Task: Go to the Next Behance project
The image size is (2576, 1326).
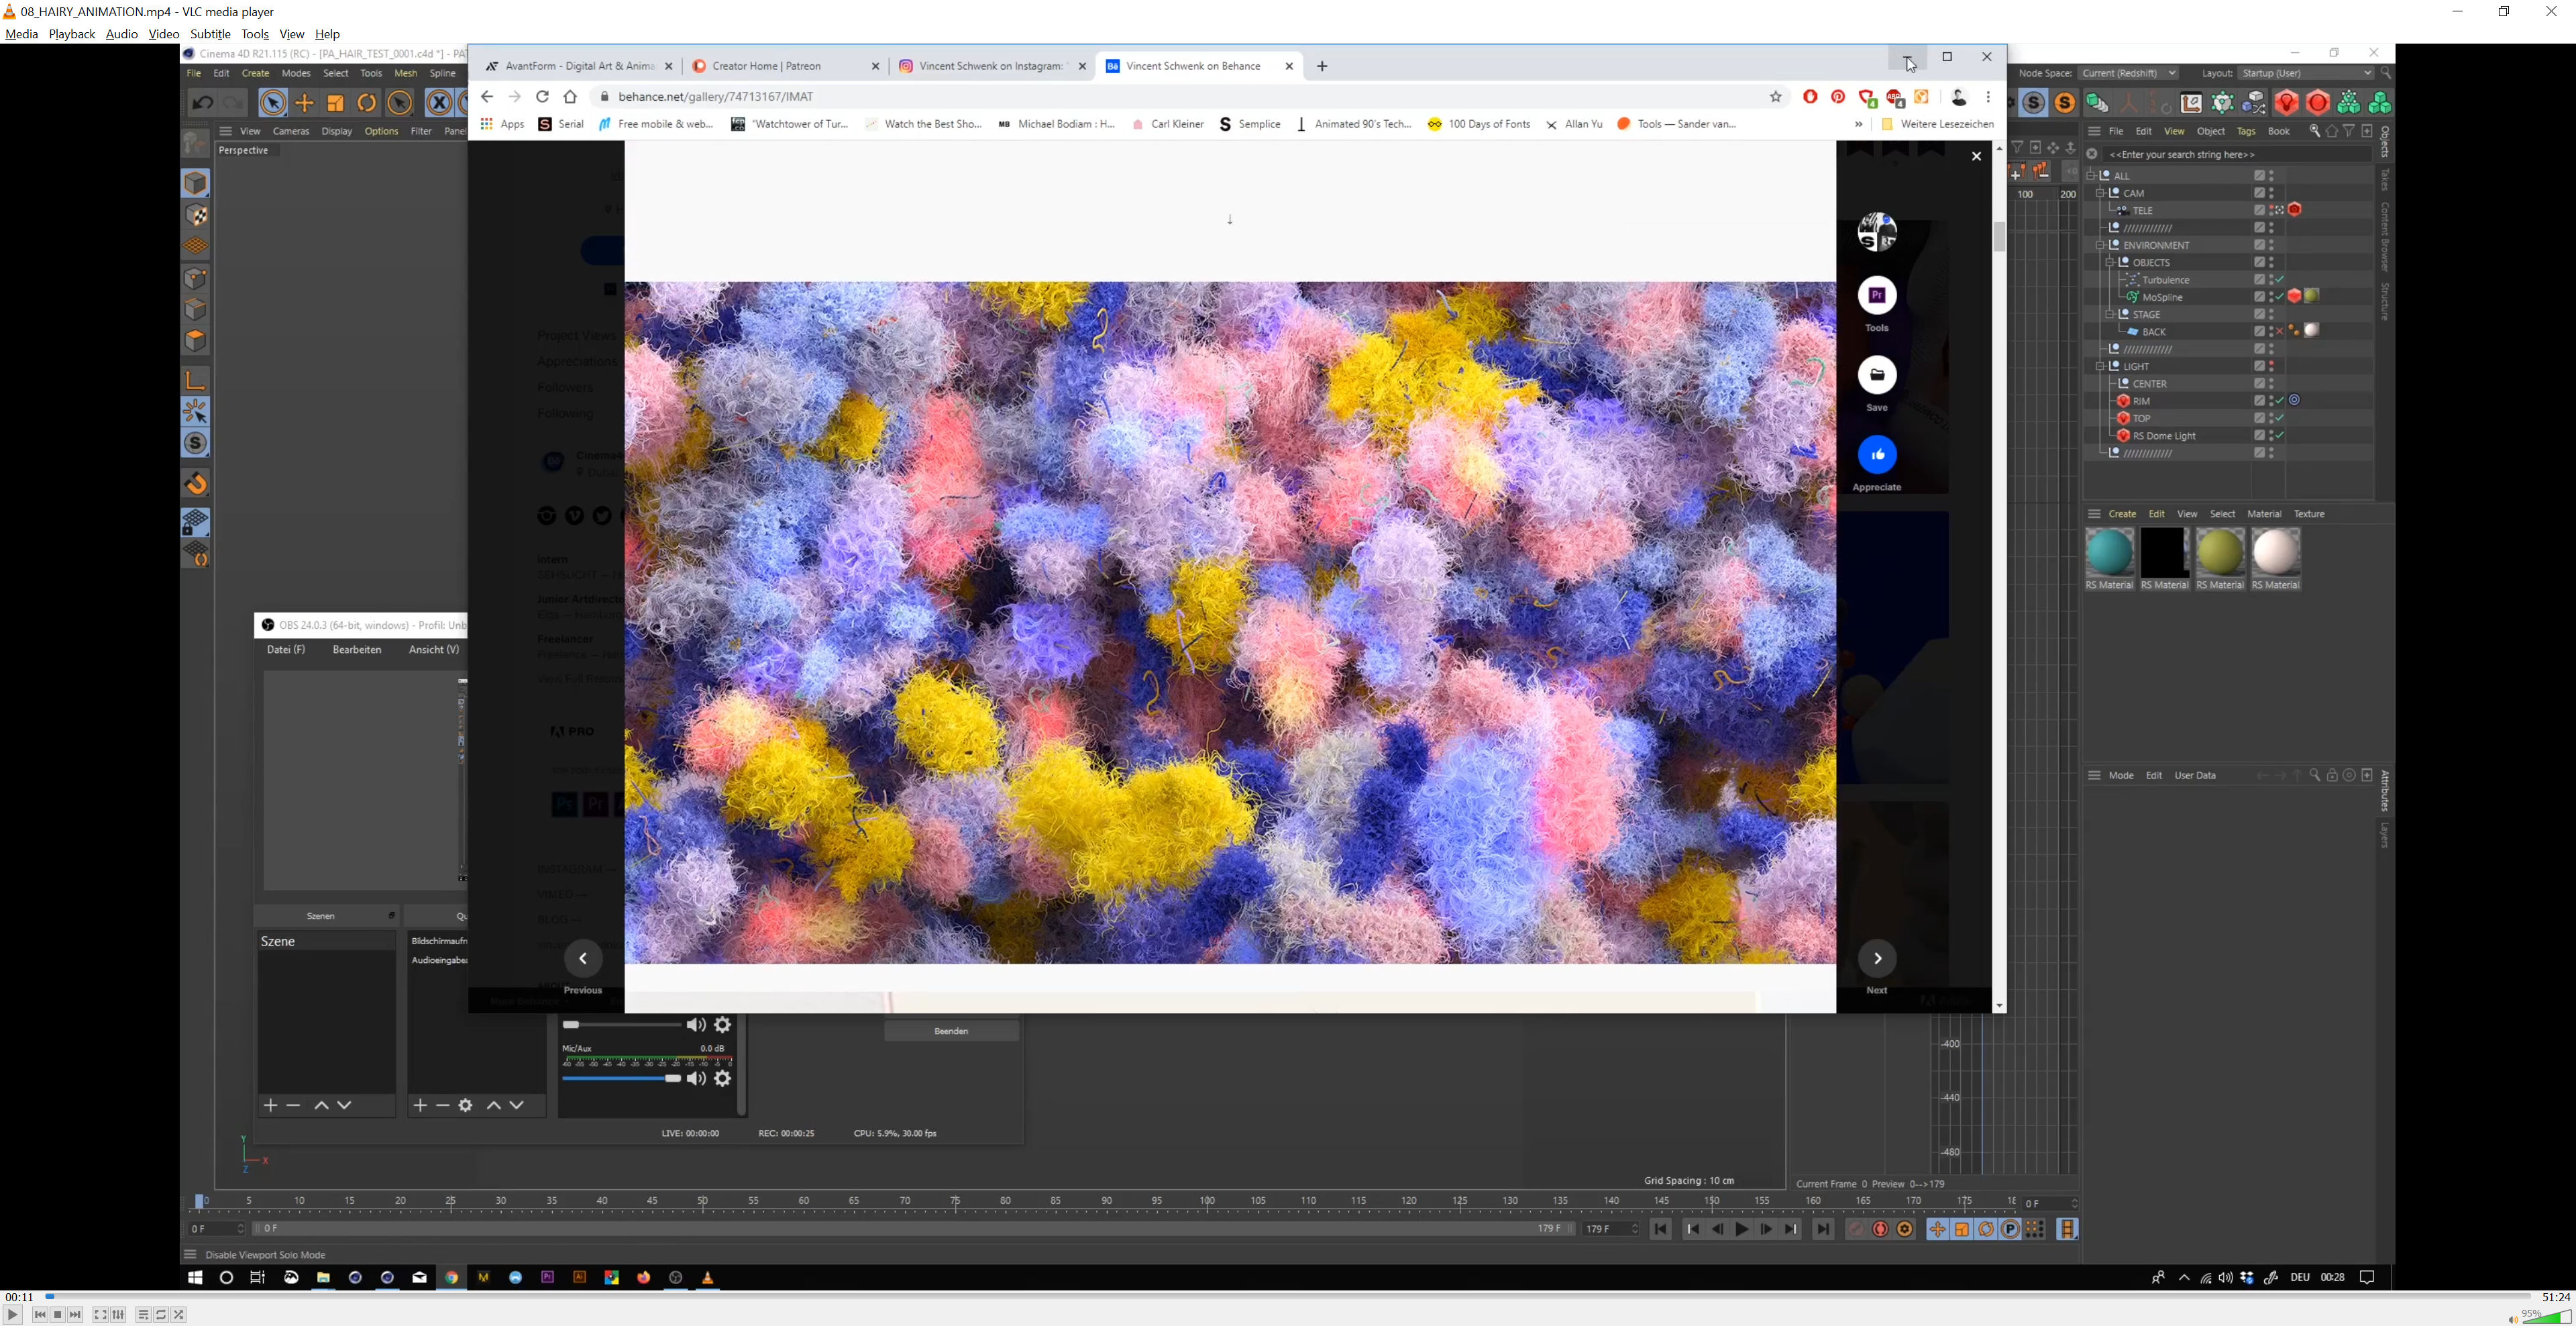Action: coord(1877,959)
